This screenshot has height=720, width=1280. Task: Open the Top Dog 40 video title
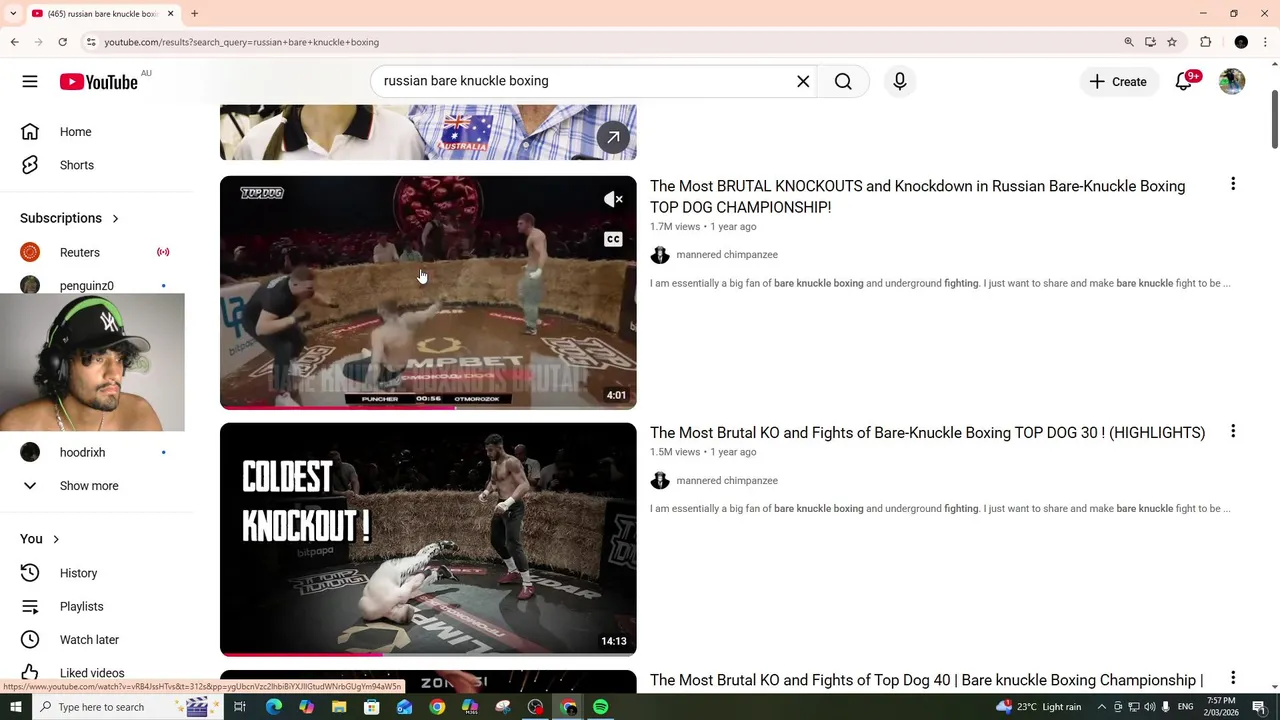[x=926, y=680]
